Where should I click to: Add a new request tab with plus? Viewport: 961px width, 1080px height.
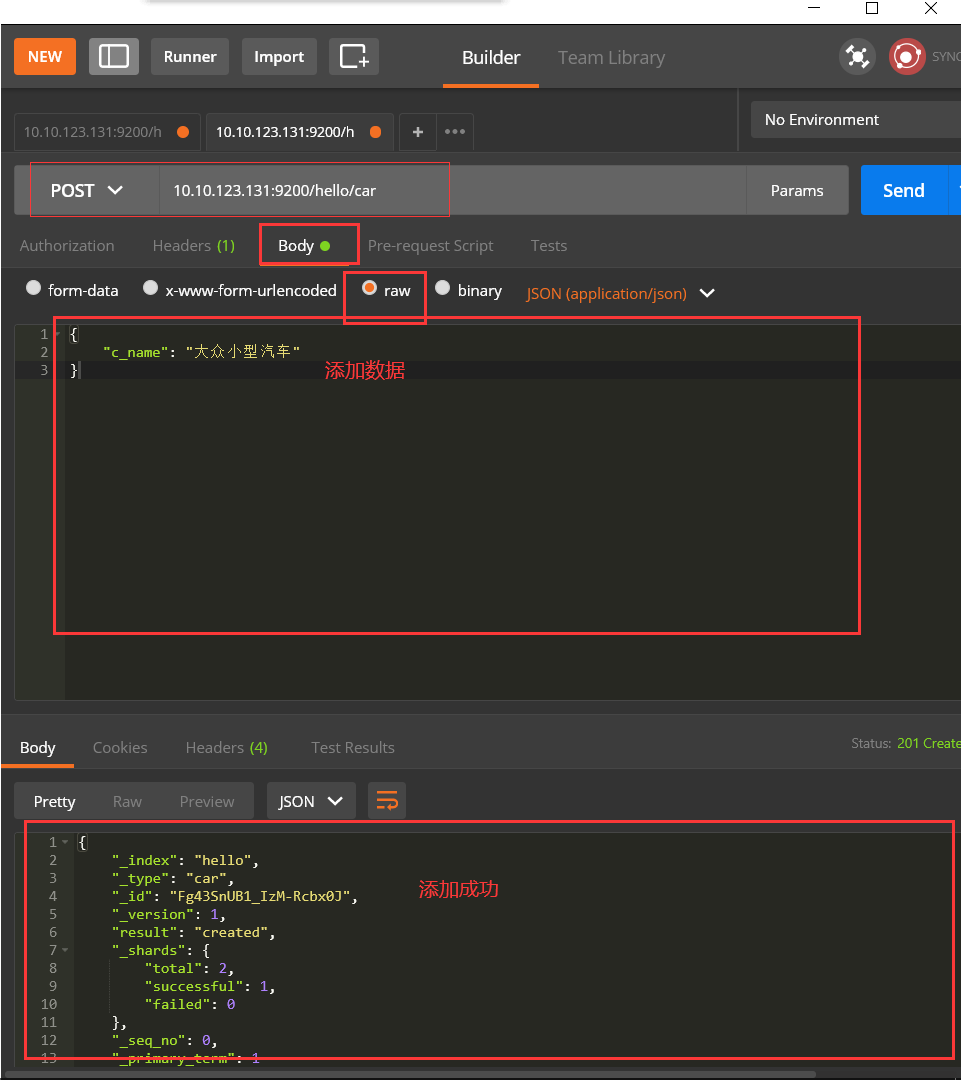[x=417, y=132]
